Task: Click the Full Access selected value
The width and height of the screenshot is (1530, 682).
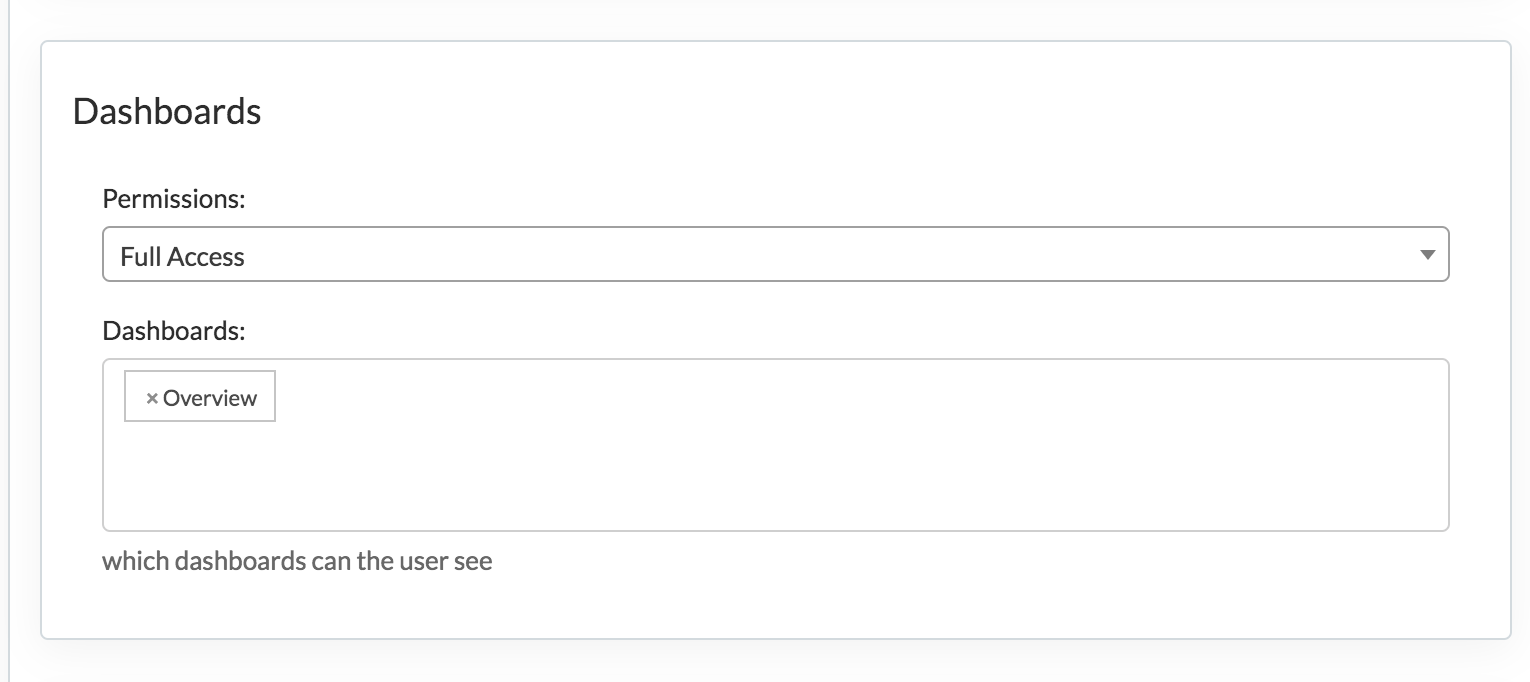Action: click(x=182, y=257)
